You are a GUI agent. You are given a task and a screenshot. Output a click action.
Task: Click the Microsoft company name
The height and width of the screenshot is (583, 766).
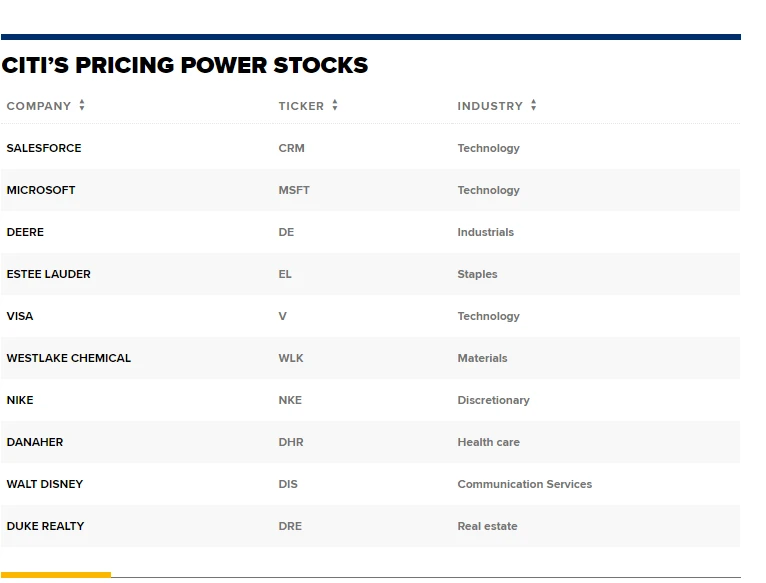41,190
